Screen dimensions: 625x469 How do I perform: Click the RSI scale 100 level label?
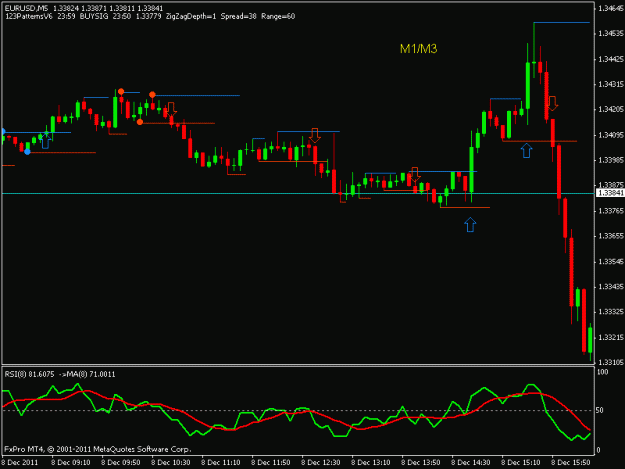click(603, 372)
